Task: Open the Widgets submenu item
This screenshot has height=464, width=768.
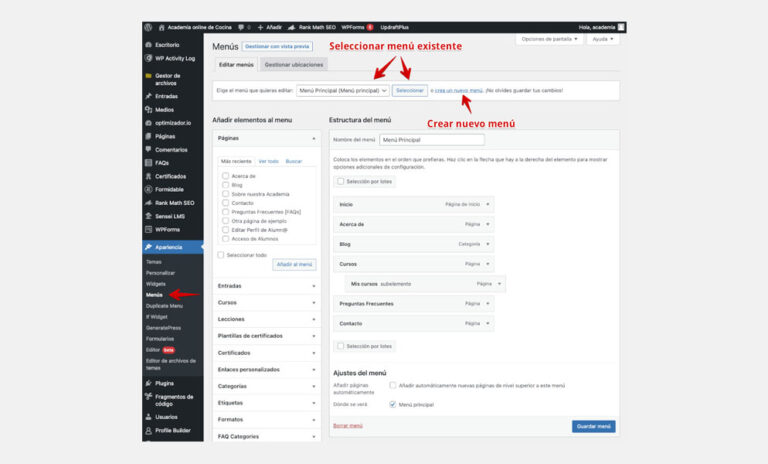Action: click(x=156, y=284)
